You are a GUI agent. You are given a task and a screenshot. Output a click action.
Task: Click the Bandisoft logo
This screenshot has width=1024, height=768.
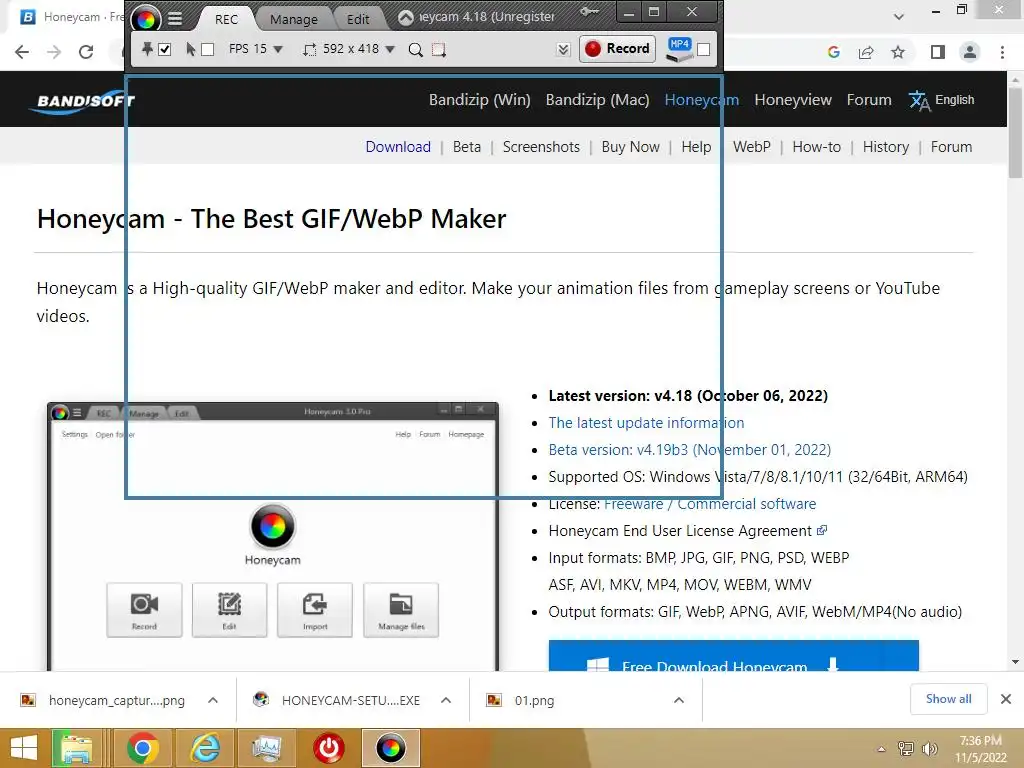82,101
